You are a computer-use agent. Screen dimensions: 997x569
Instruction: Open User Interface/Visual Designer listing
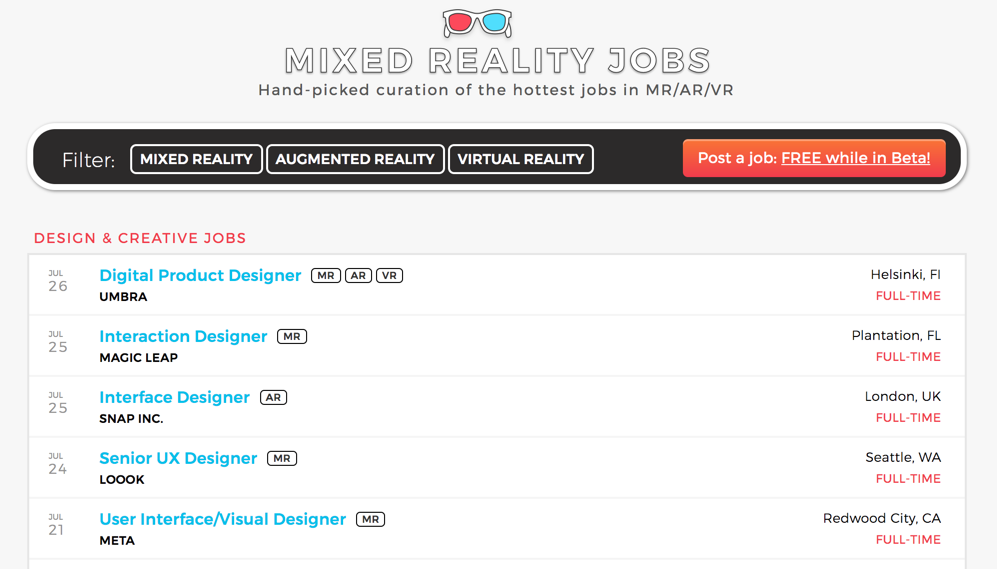[x=223, y=519]
